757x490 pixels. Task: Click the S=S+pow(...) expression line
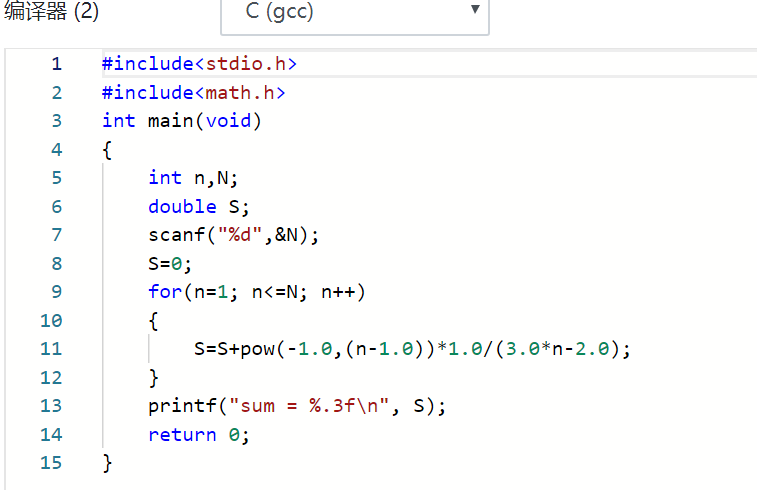pyautogui.click(x=412, y=349)
